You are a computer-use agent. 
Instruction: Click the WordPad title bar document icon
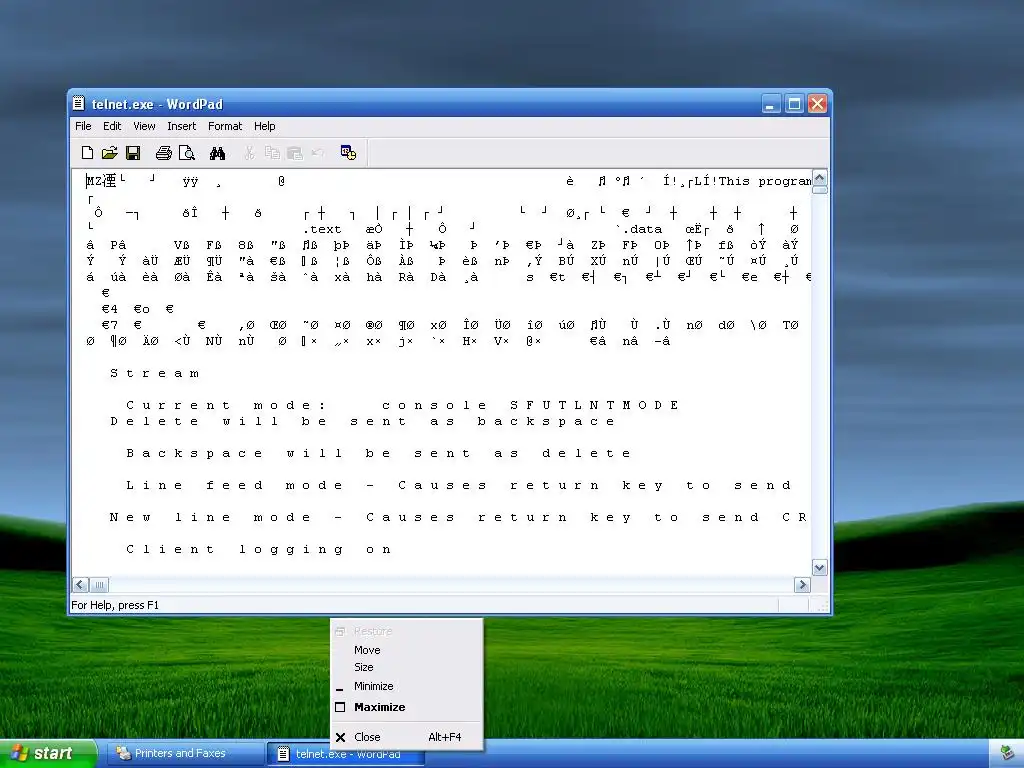pos(79,104)
